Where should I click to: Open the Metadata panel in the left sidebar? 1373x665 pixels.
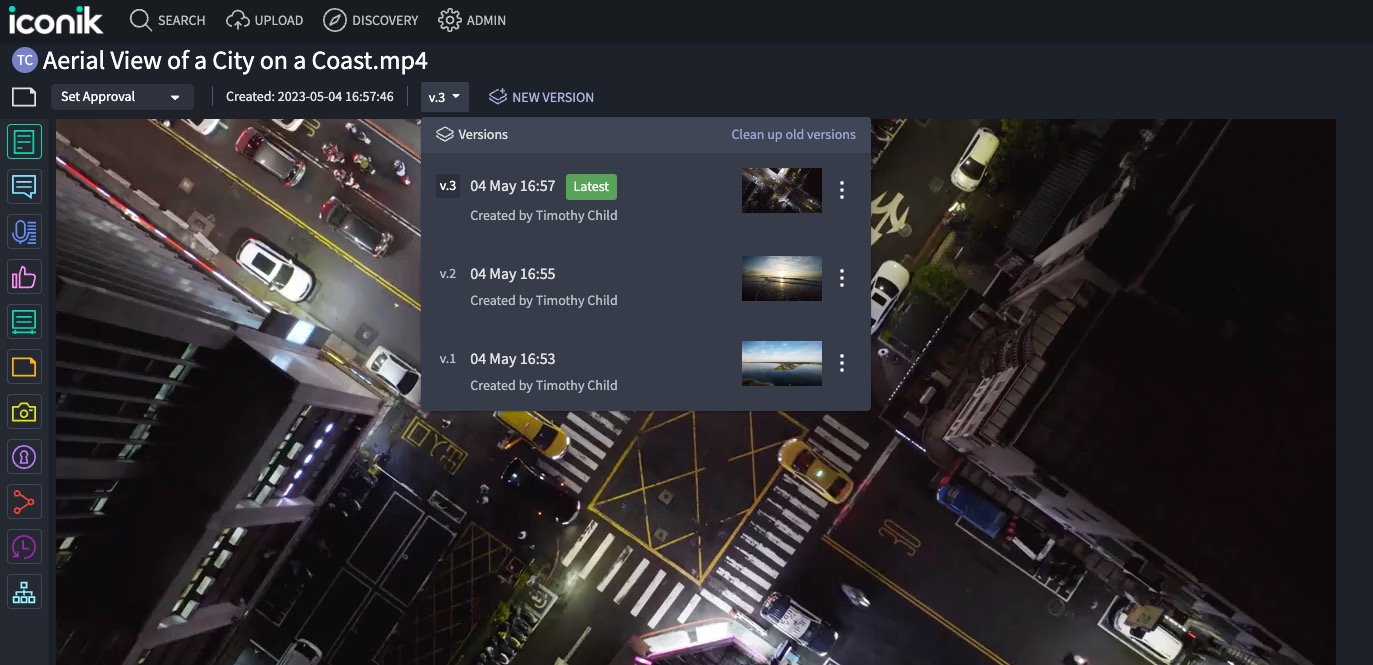pos(23,141)
